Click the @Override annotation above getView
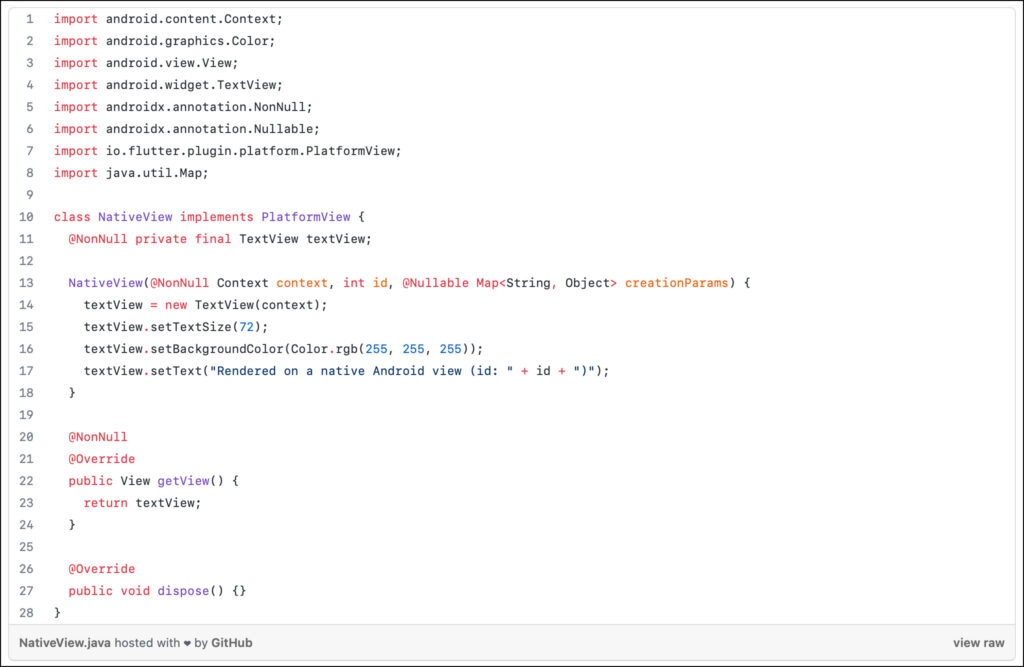The image size is (1024, 667). coord(101,459)
